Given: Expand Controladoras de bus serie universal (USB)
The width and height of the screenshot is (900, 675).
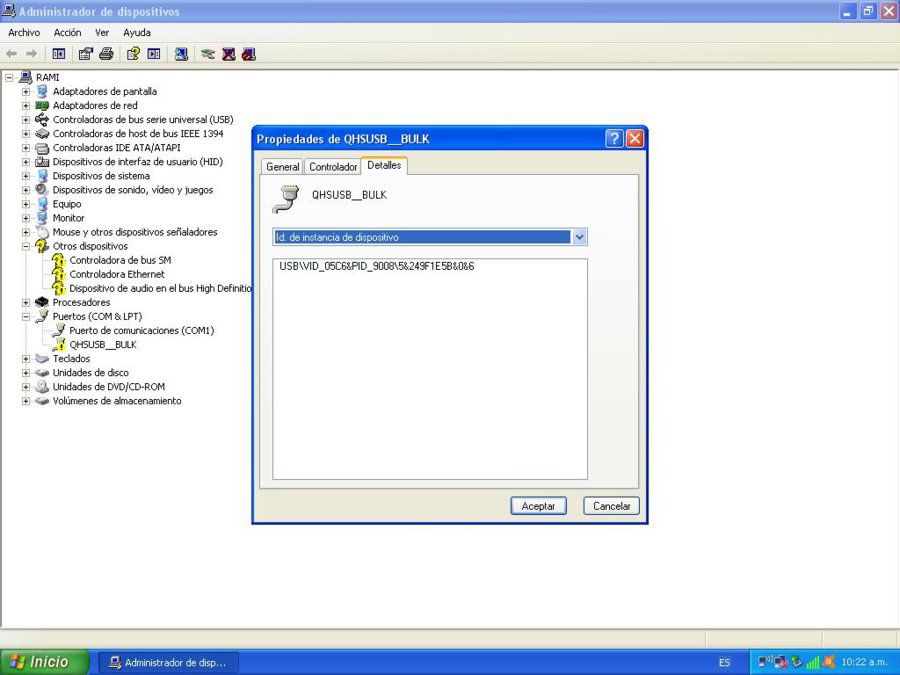Looking at the screenshot, I should coord(26,119).
